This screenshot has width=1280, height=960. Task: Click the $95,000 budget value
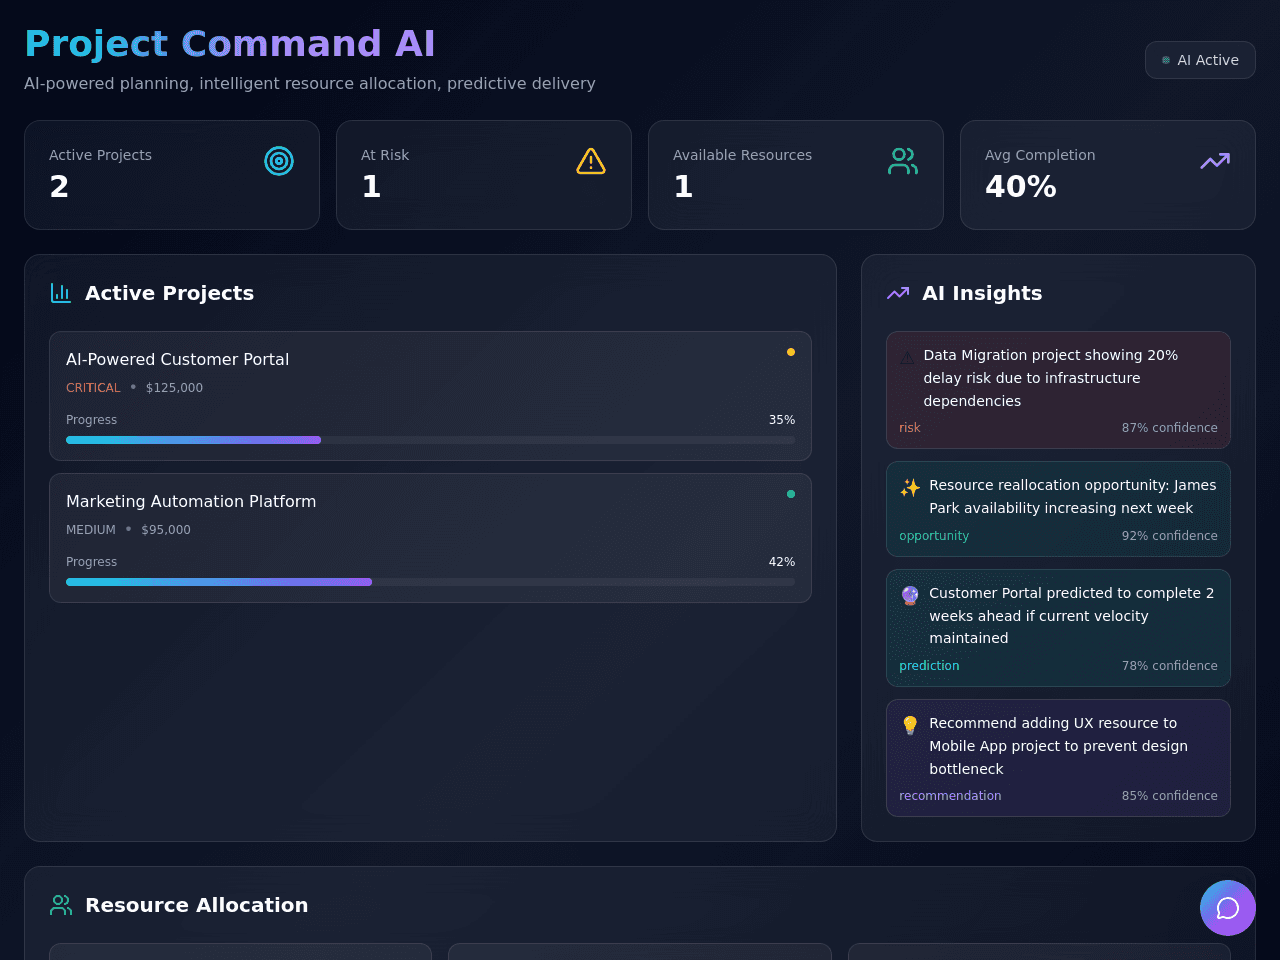(166, 530)
